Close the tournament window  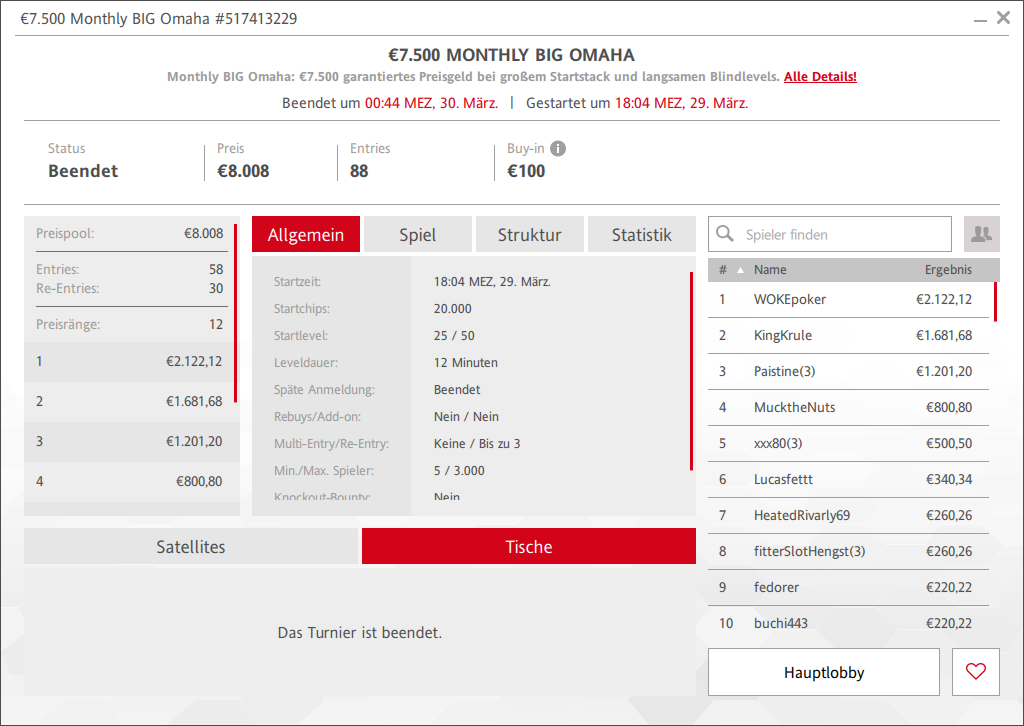pos(1003,18)
